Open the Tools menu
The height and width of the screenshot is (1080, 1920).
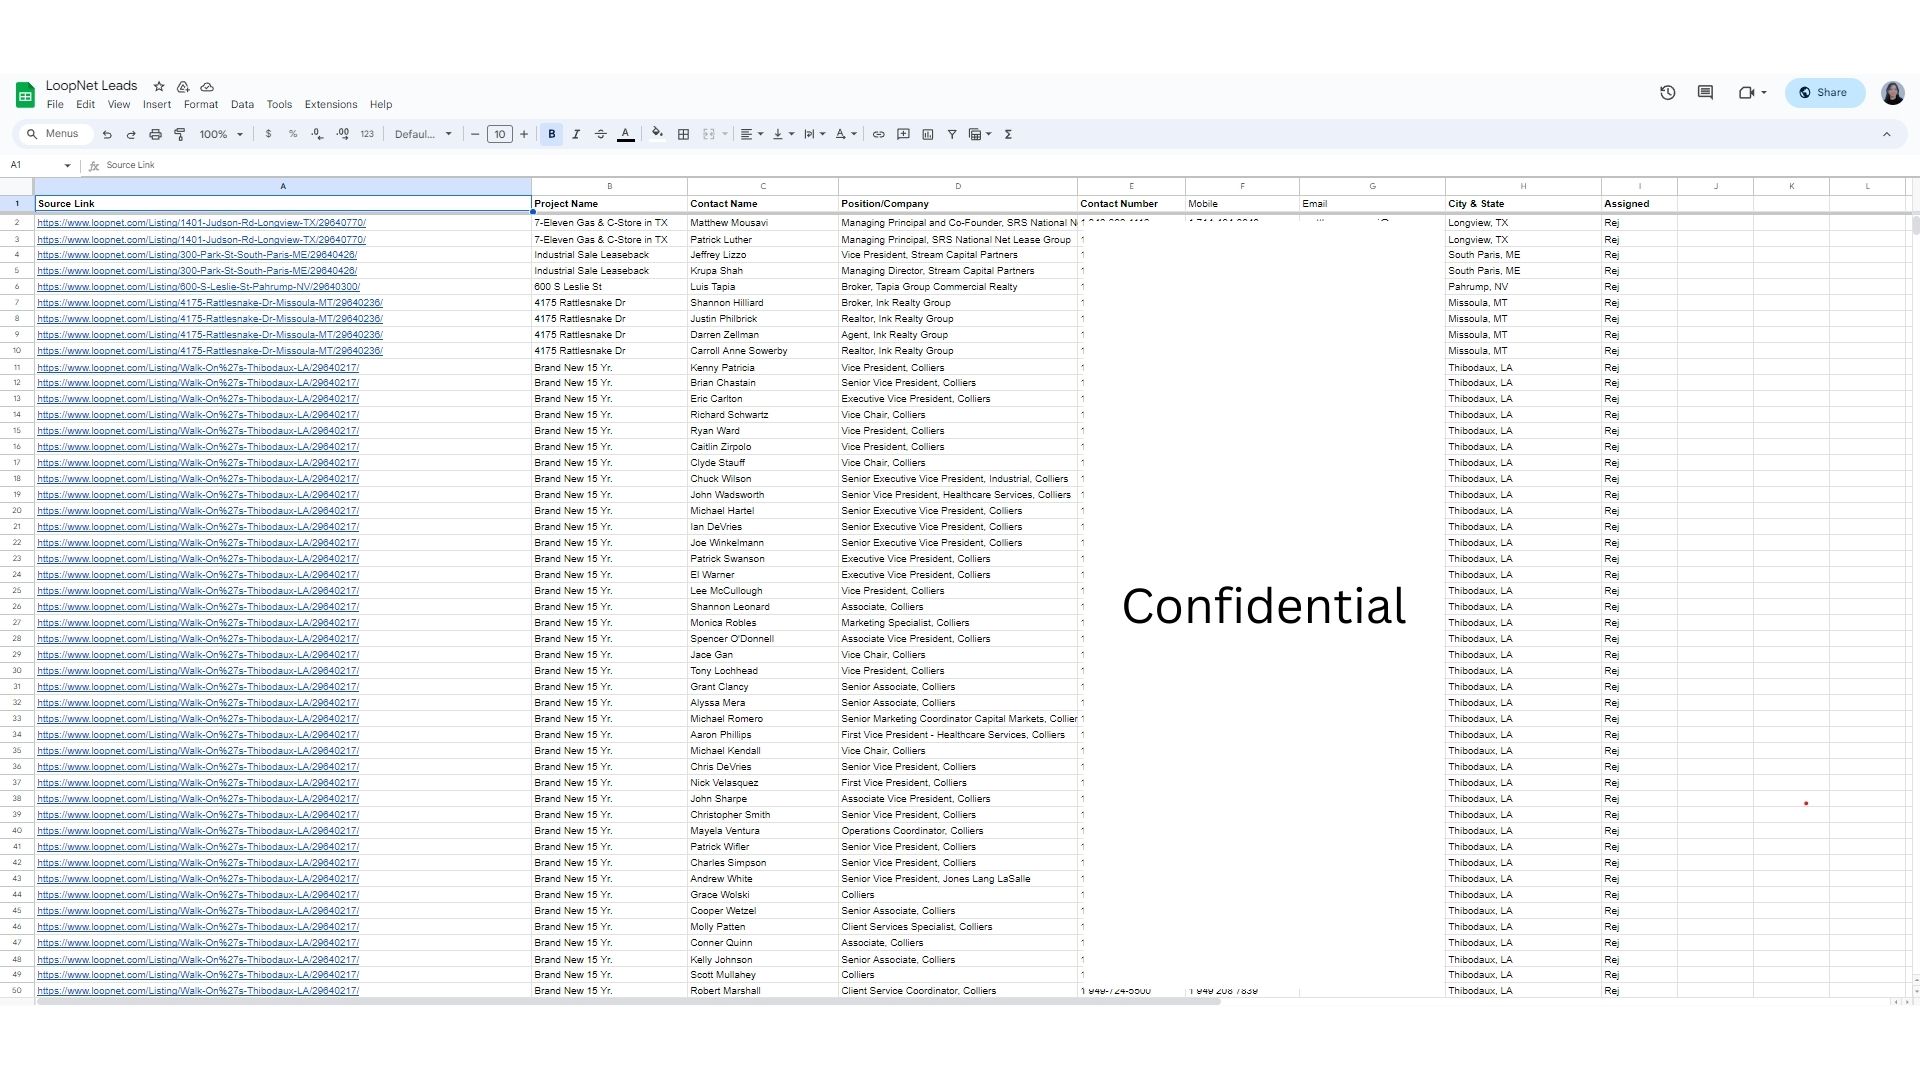point(279,104)
